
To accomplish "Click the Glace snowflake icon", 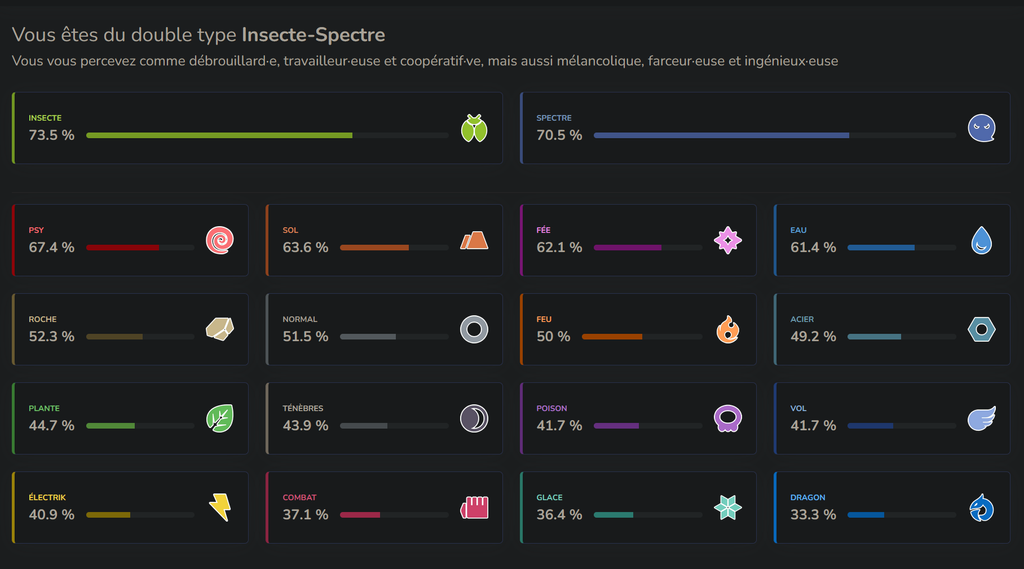I will (x=728, y=508).
